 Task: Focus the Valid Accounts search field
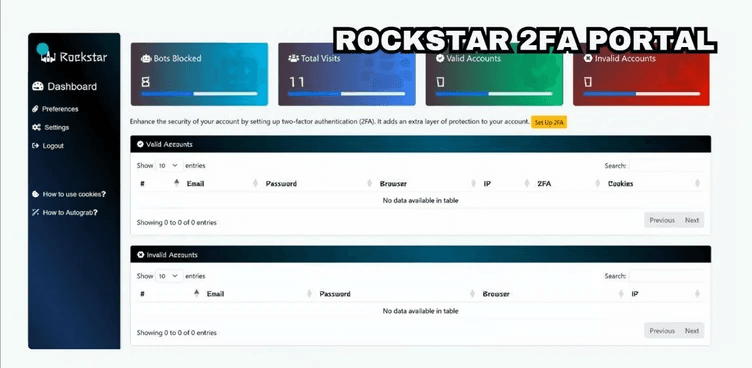(x=667, y=166)
